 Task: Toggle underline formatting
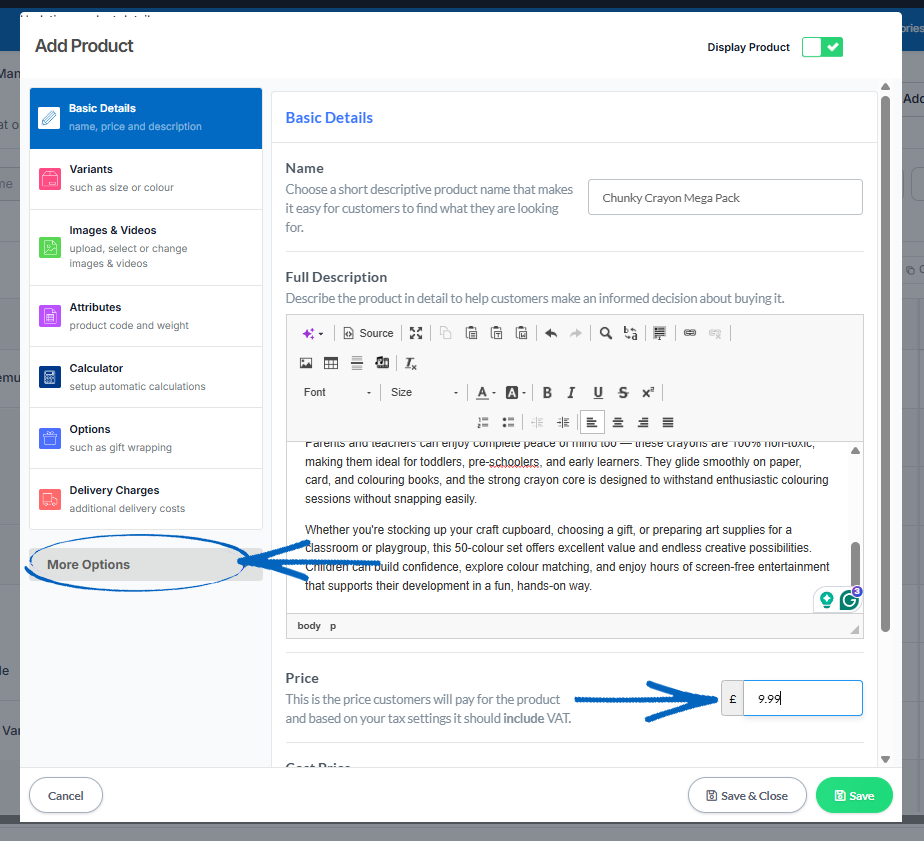(x=598, y=393)
